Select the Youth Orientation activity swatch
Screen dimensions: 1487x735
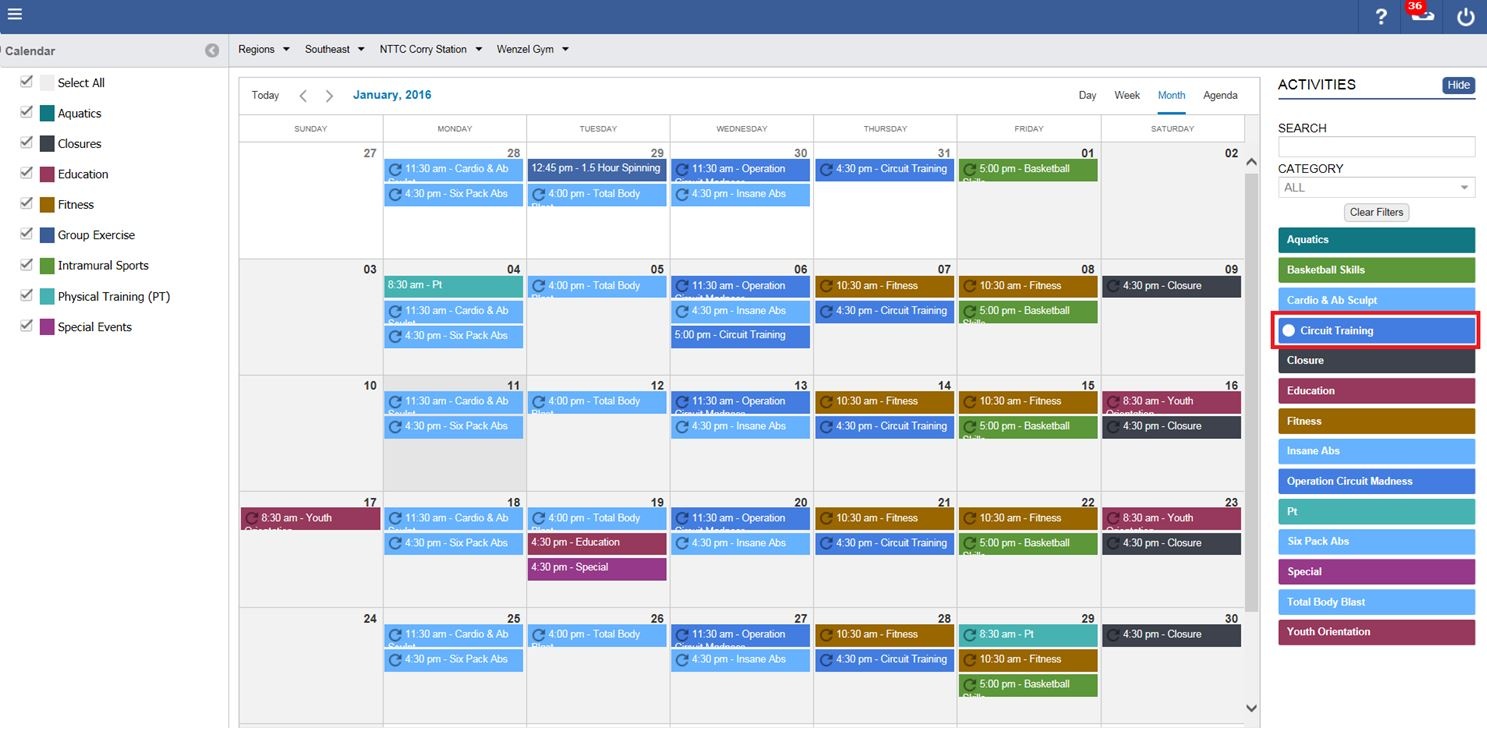(x=1376, y=632)
